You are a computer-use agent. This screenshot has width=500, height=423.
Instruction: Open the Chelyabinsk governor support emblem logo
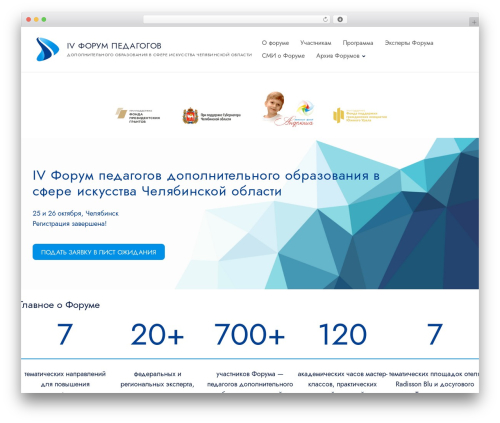tap(211, 116)
